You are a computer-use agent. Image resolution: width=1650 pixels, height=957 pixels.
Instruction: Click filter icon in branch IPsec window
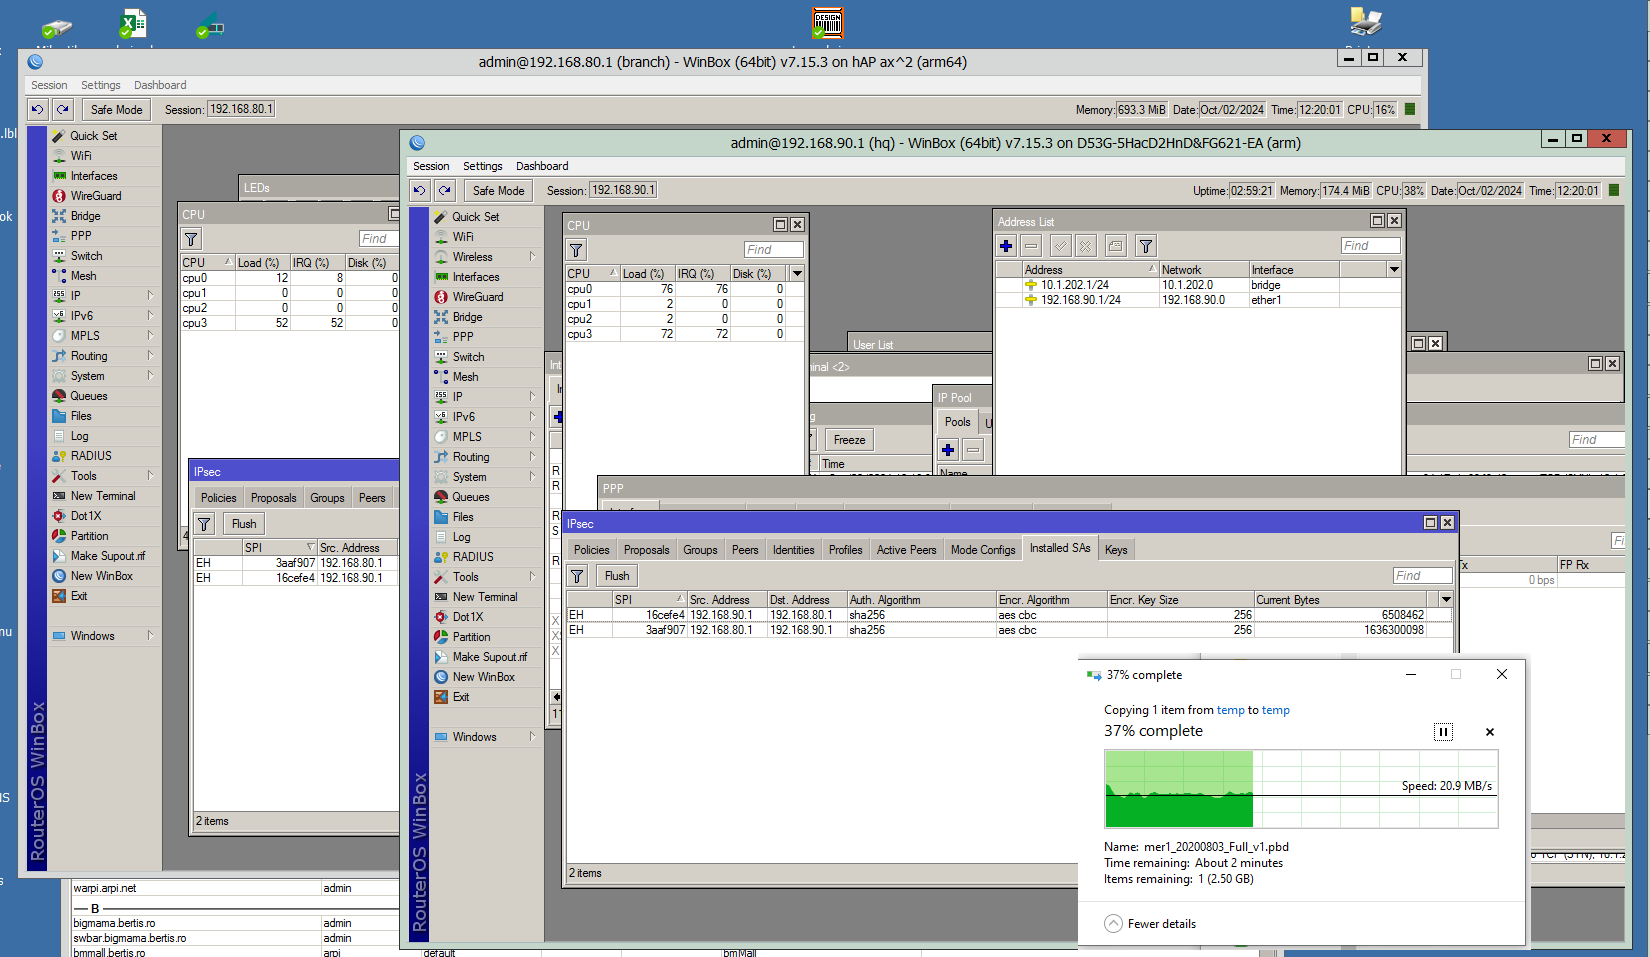[204, 523]
